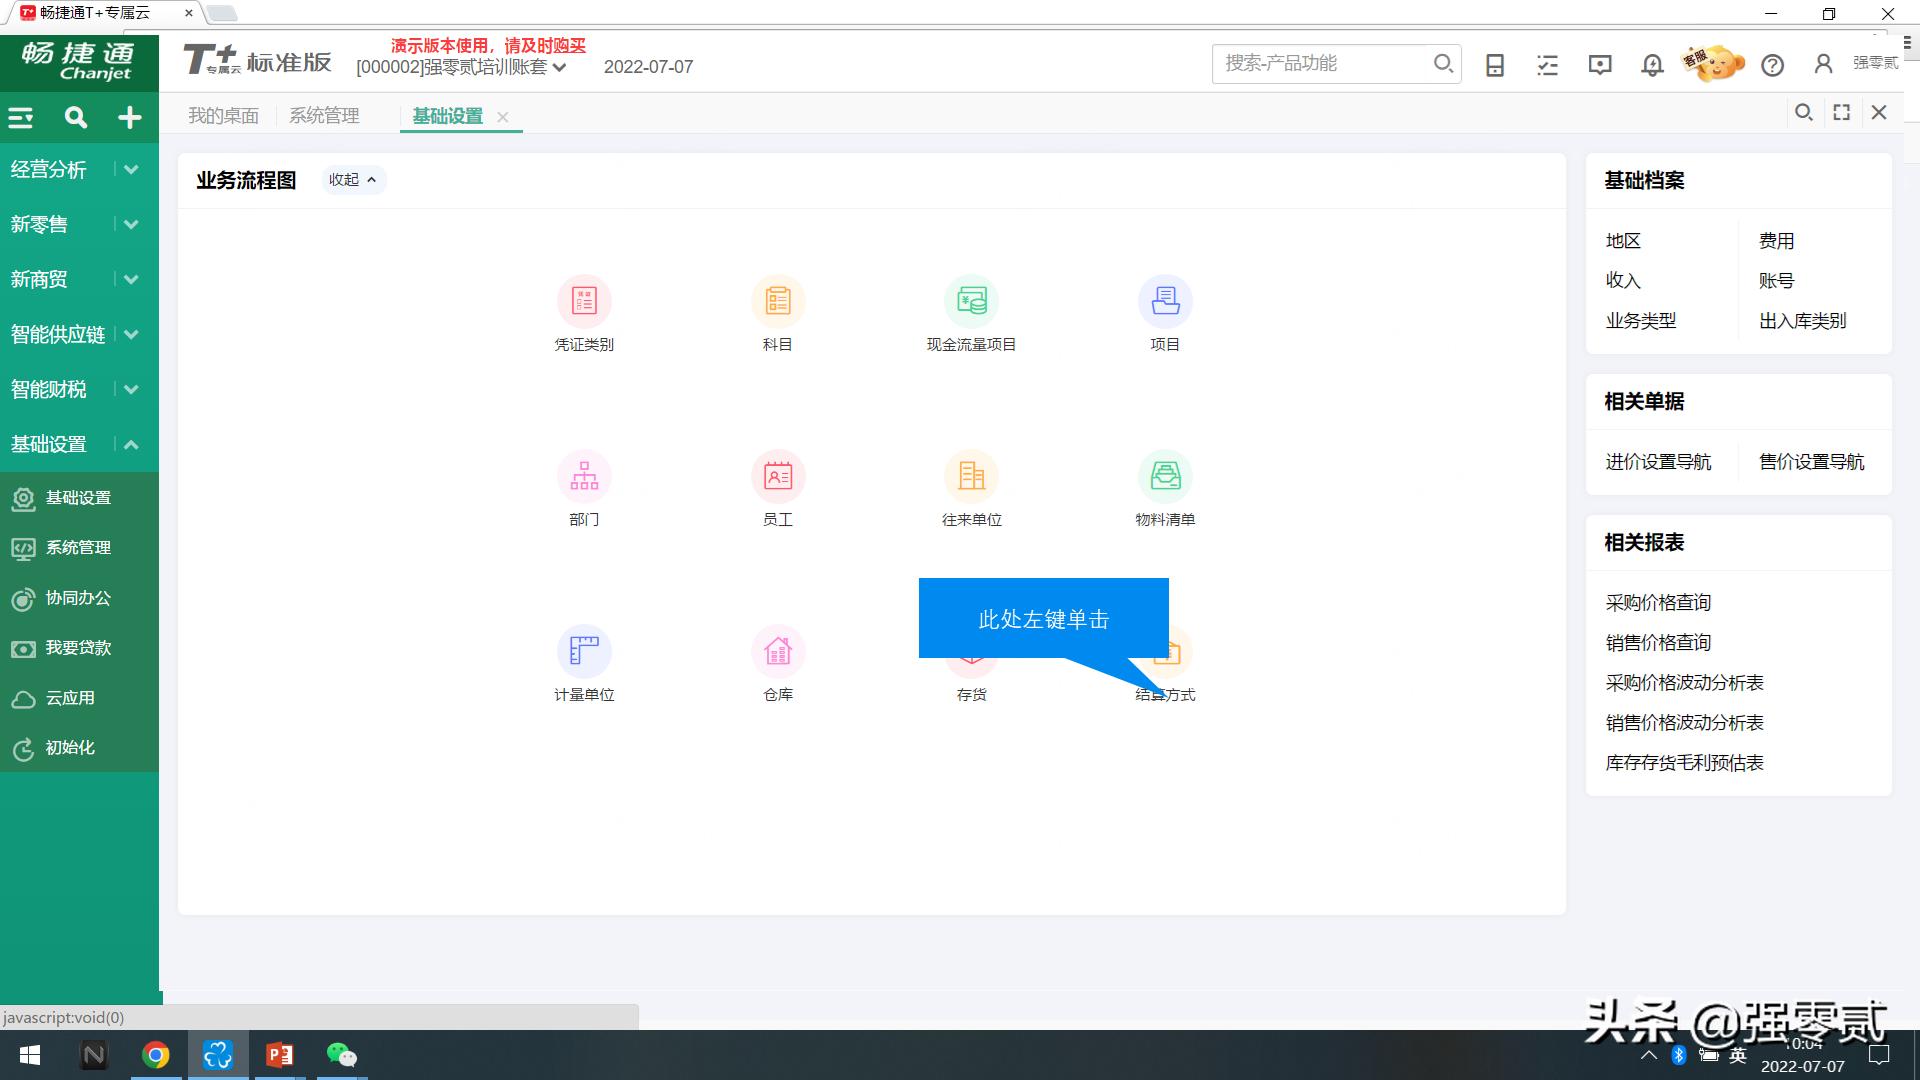Collapse the 业务流程图 via 收起 toggle
This screenshot has width=1920, height=1080.
(353, 180)
